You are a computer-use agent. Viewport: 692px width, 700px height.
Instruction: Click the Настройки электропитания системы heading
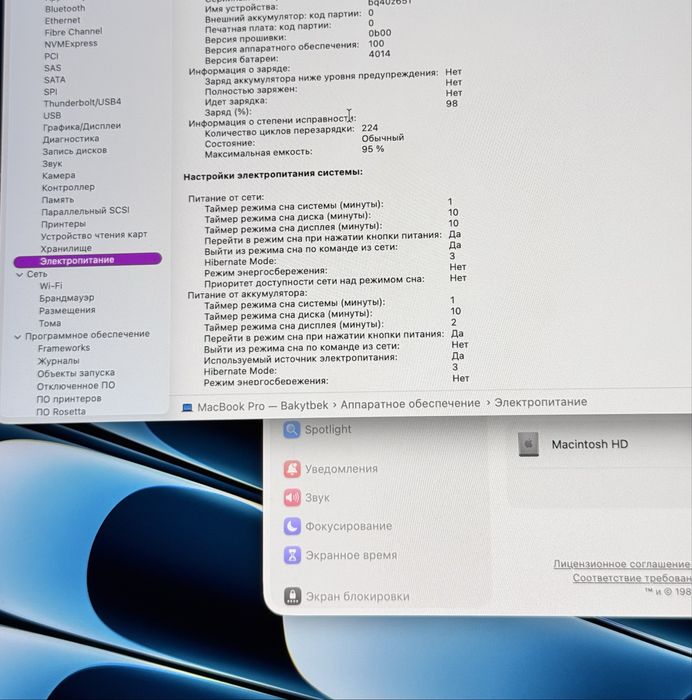(x=273, y=175)
